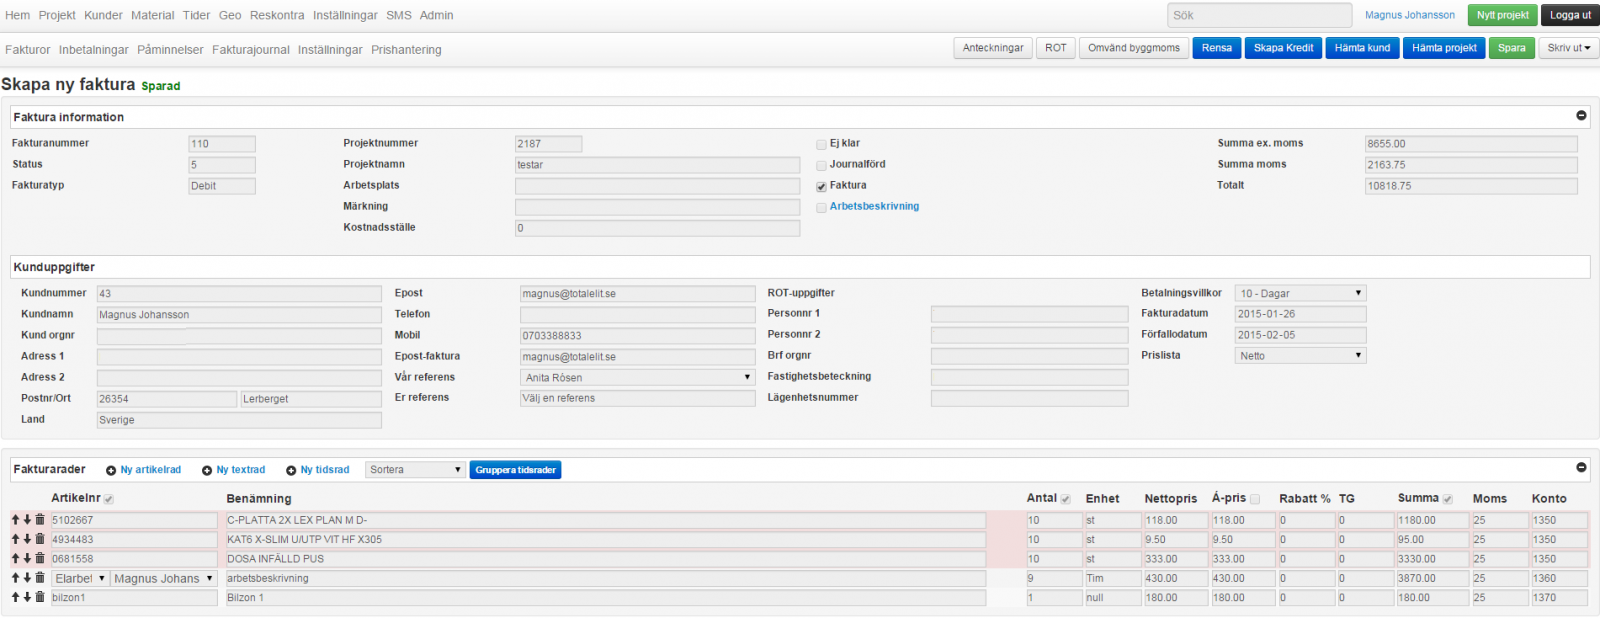Move article row 5102667 down
The width and height of the screenshot is (1600, 618).
[x=28, y=520]
